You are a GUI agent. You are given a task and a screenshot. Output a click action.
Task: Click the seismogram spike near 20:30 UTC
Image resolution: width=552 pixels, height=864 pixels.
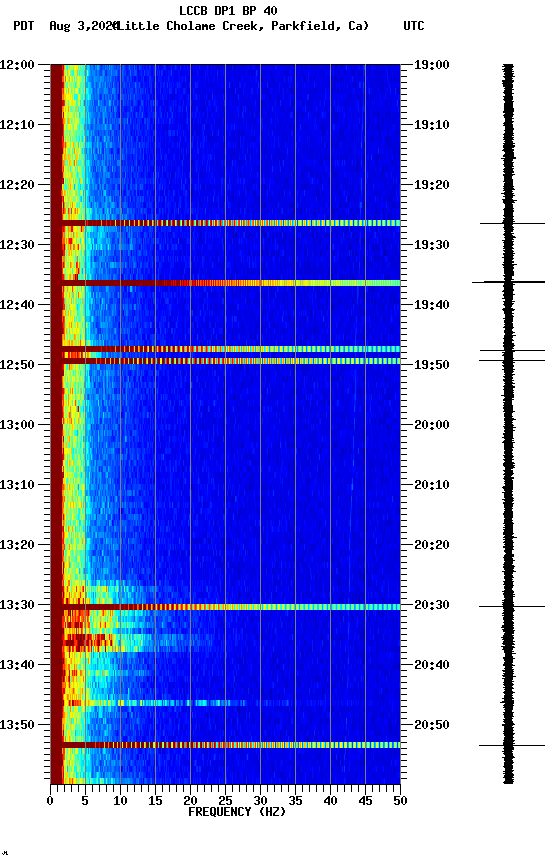512,607
